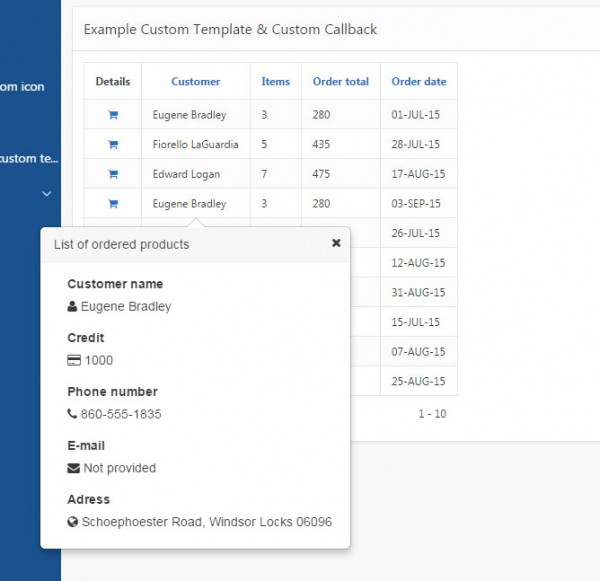Click cart icon in Edward Logan row
This screenshot has height=581, width=600.
pos(113,174)
